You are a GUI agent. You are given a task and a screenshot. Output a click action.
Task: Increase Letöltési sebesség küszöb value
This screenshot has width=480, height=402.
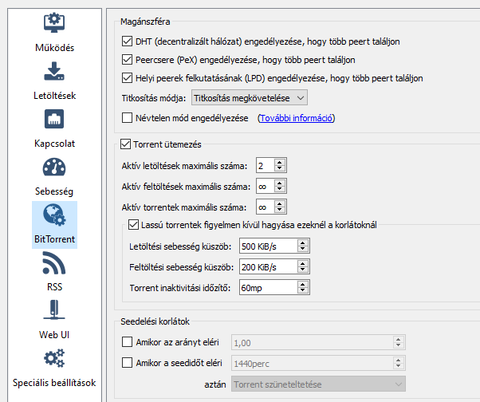point(303,243)
